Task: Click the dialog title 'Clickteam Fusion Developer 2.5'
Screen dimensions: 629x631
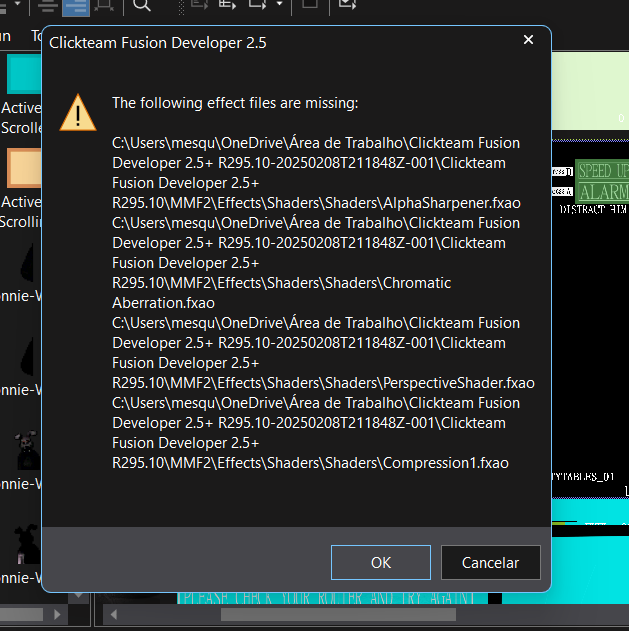Action: (x=158, y=43)
